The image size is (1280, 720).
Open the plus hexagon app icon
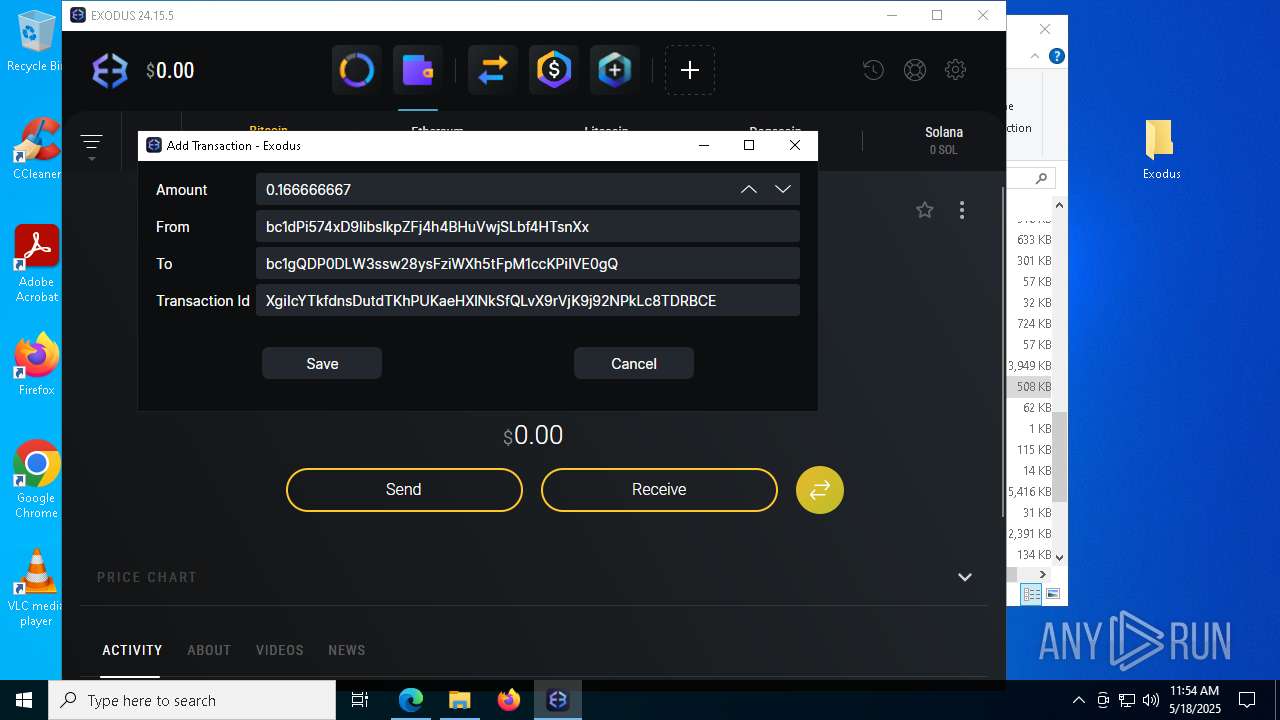[x=614, y=70]
